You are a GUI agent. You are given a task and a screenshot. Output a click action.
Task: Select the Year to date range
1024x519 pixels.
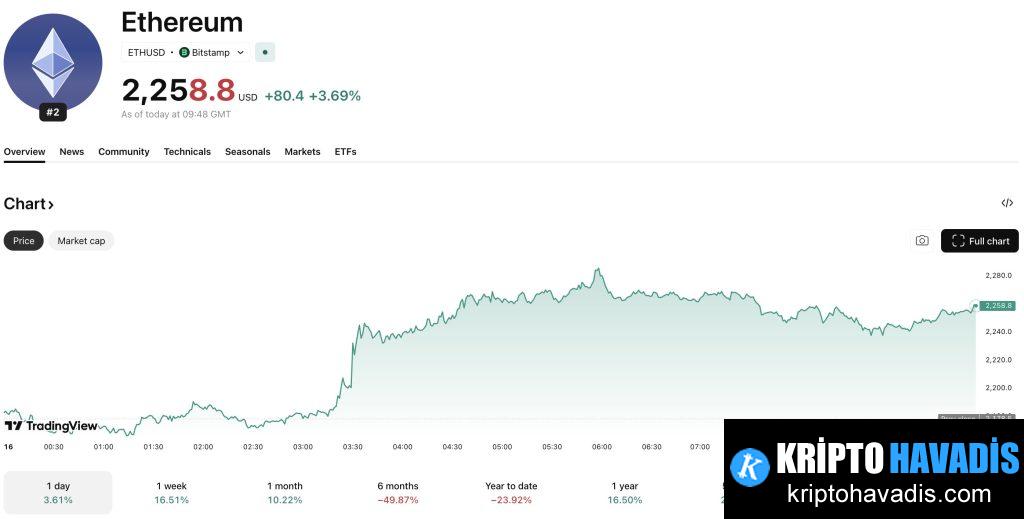pos(511,493)
